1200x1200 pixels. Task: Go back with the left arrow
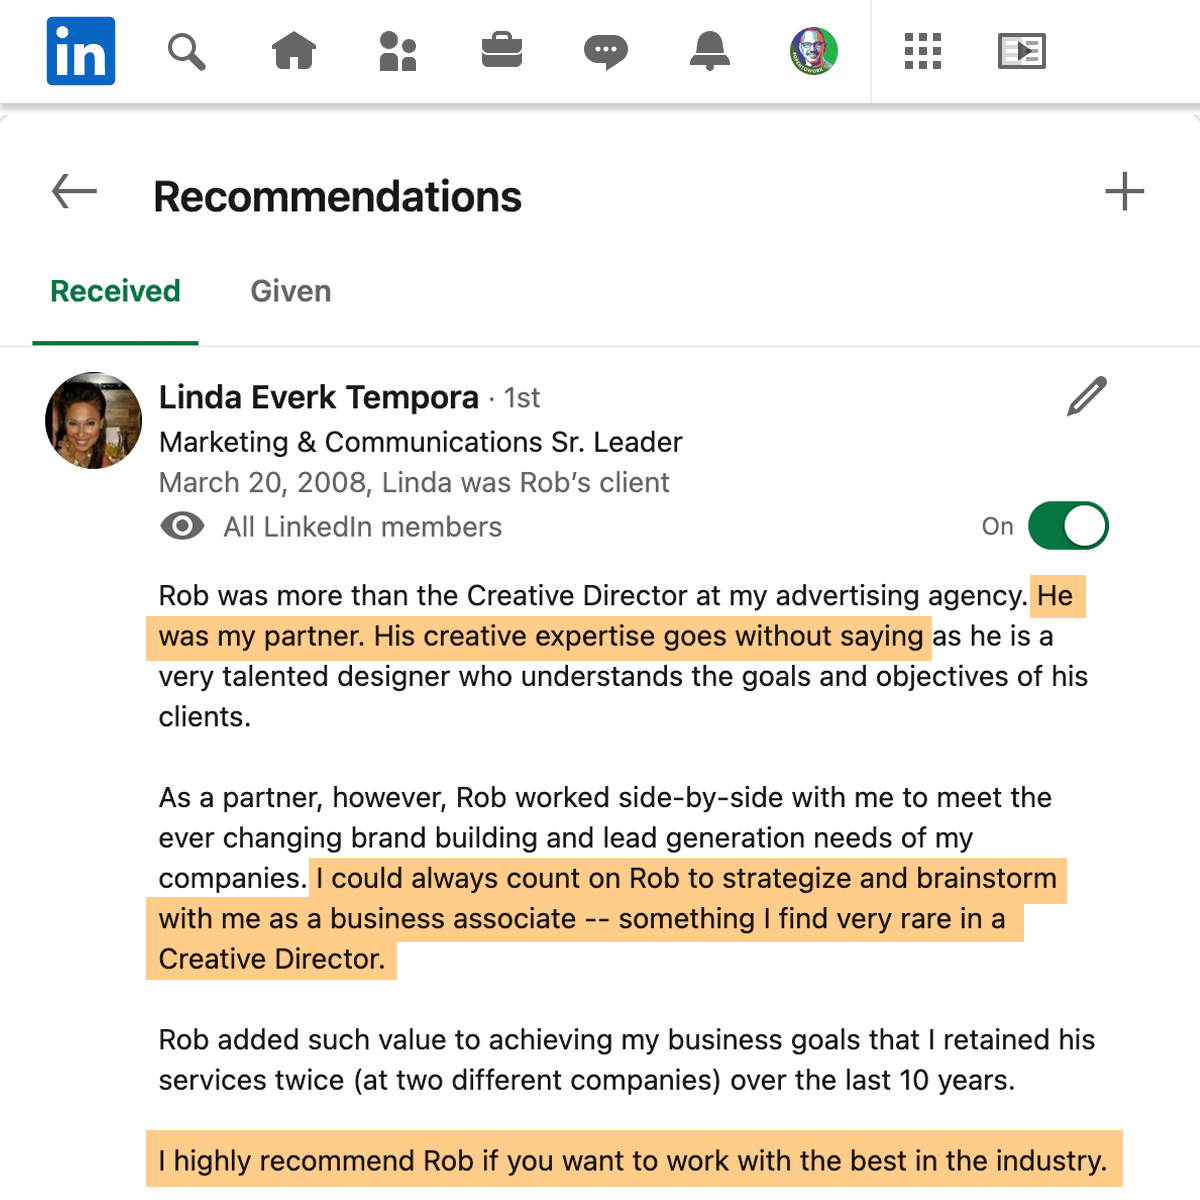point(75,191)
